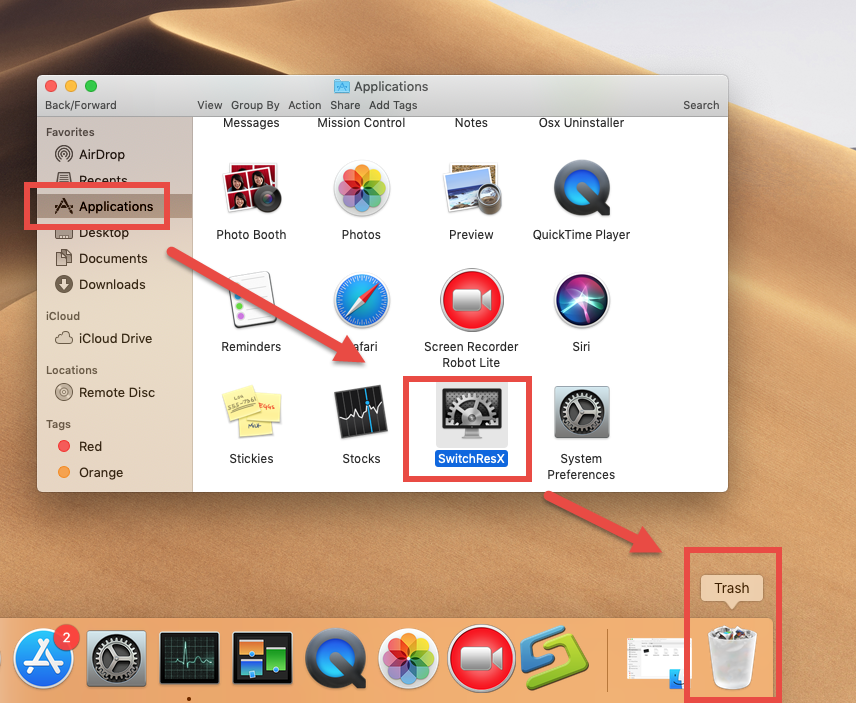Select the Stickies app icon
Screen dimensions: 856x703
[x=251, y=412]
